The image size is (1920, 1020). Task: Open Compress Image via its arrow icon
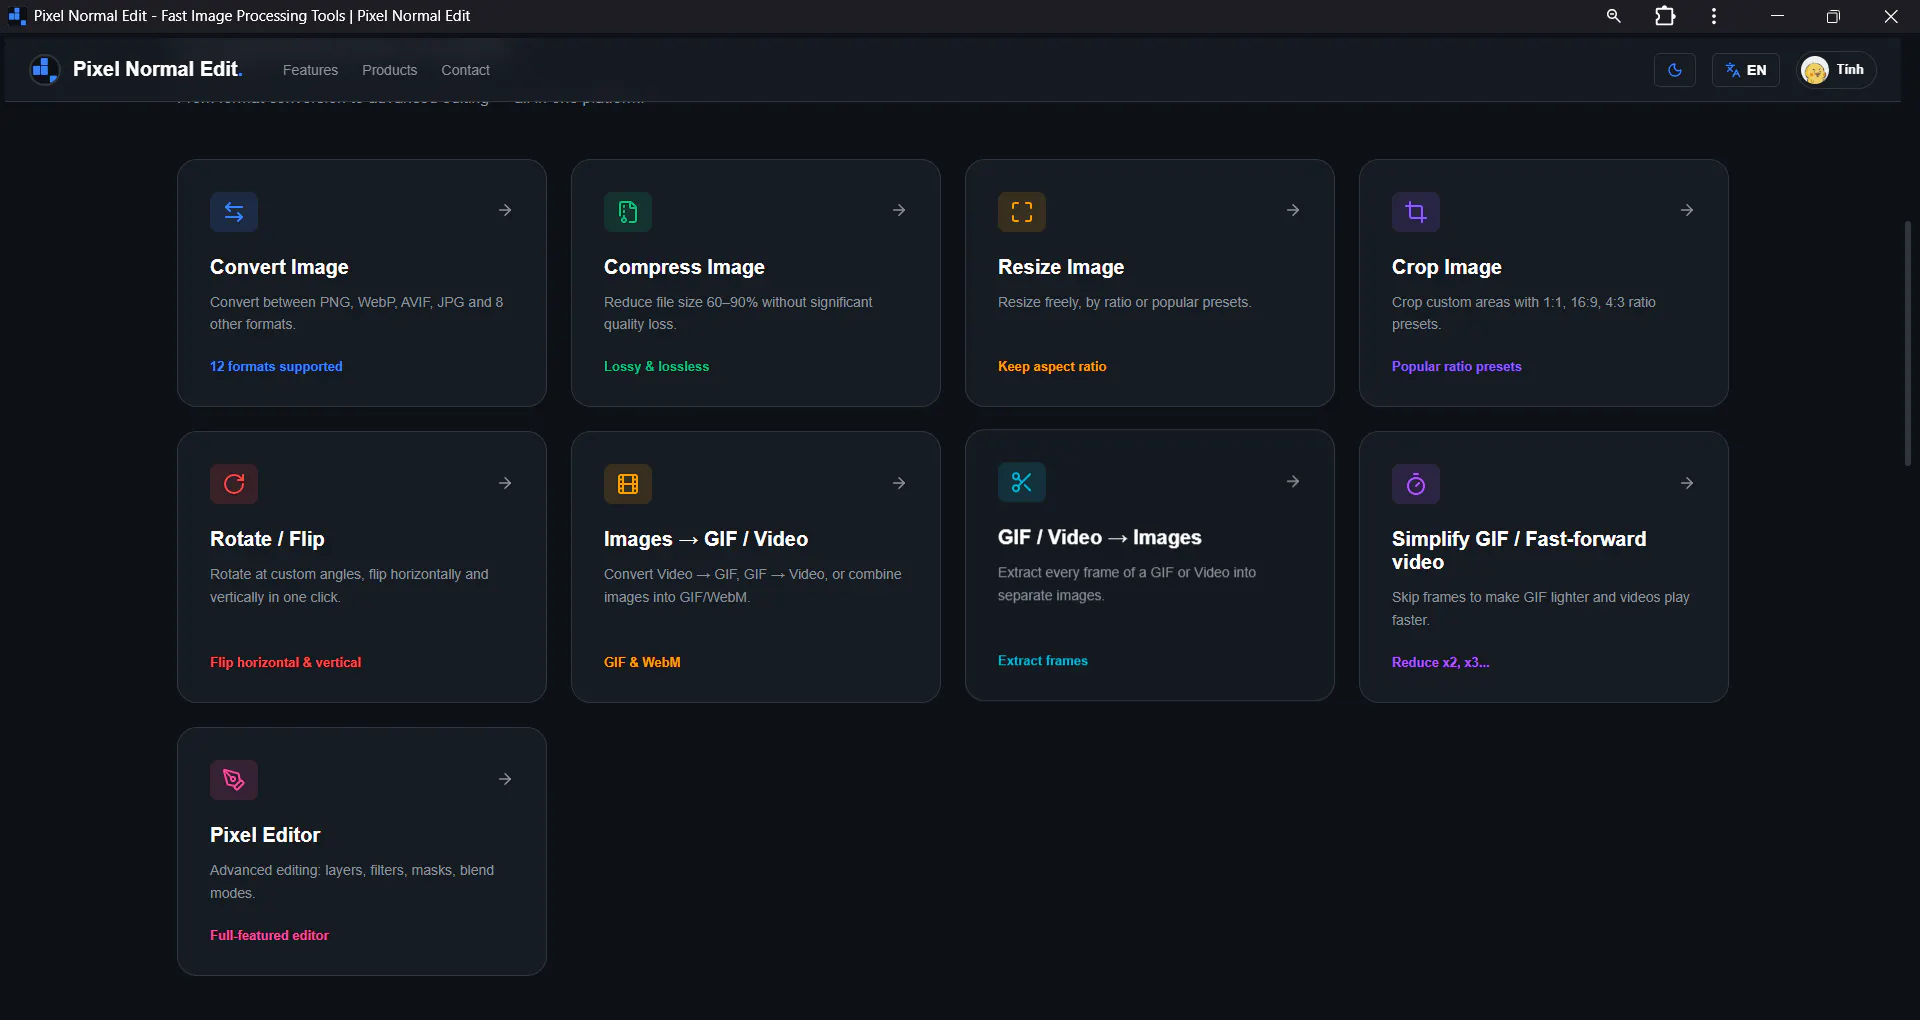click(899, 210)
